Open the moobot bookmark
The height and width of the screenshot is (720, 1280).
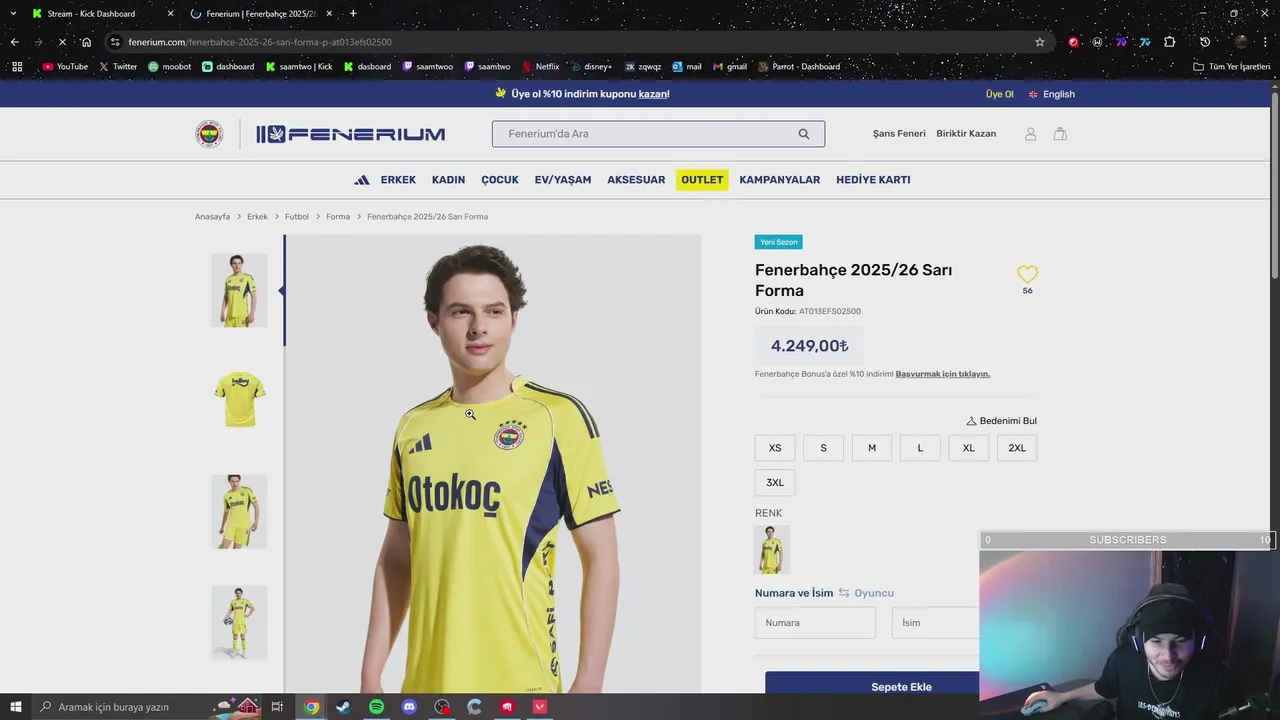[169, 67]
